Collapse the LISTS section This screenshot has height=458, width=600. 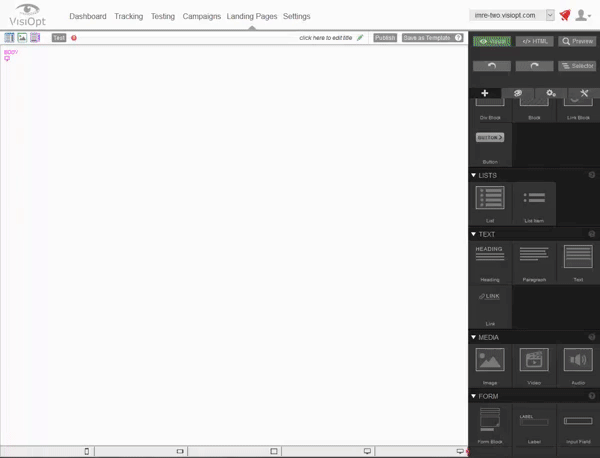(474, 175)
